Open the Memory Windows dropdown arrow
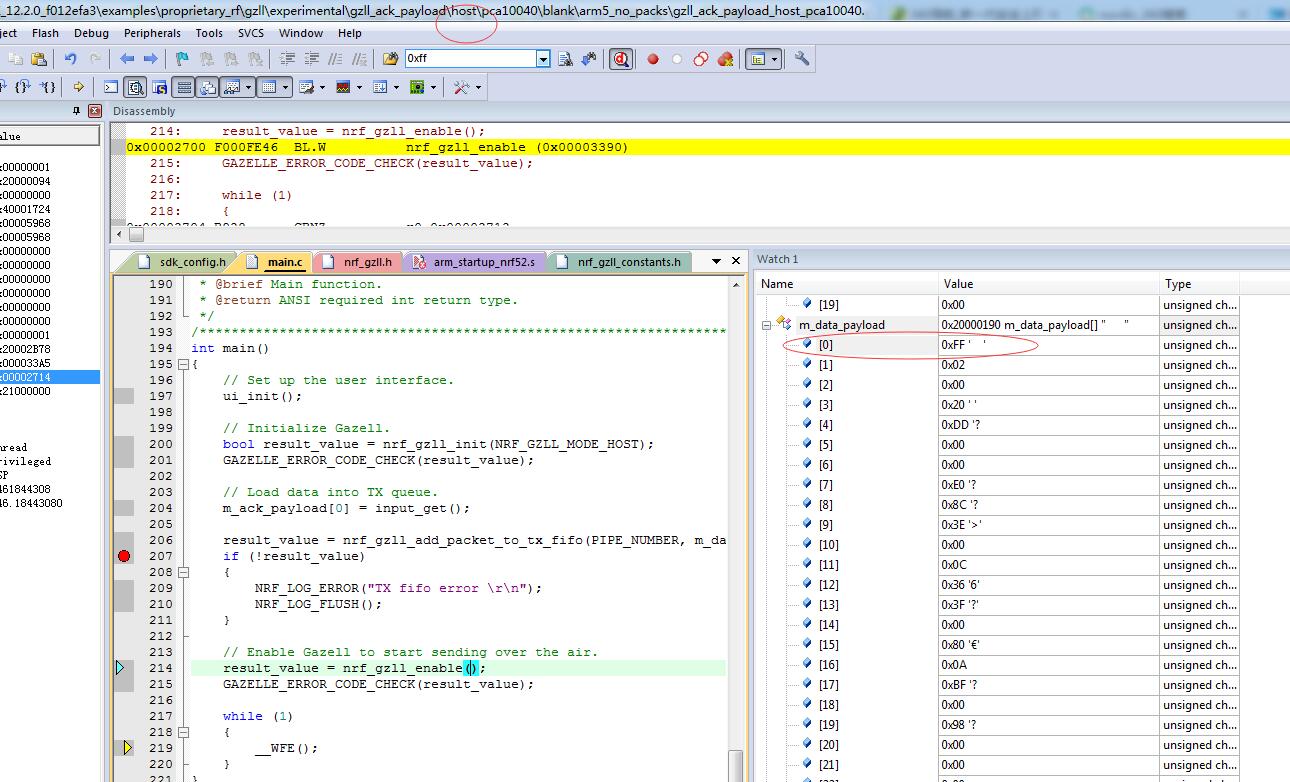 (285, 87)
